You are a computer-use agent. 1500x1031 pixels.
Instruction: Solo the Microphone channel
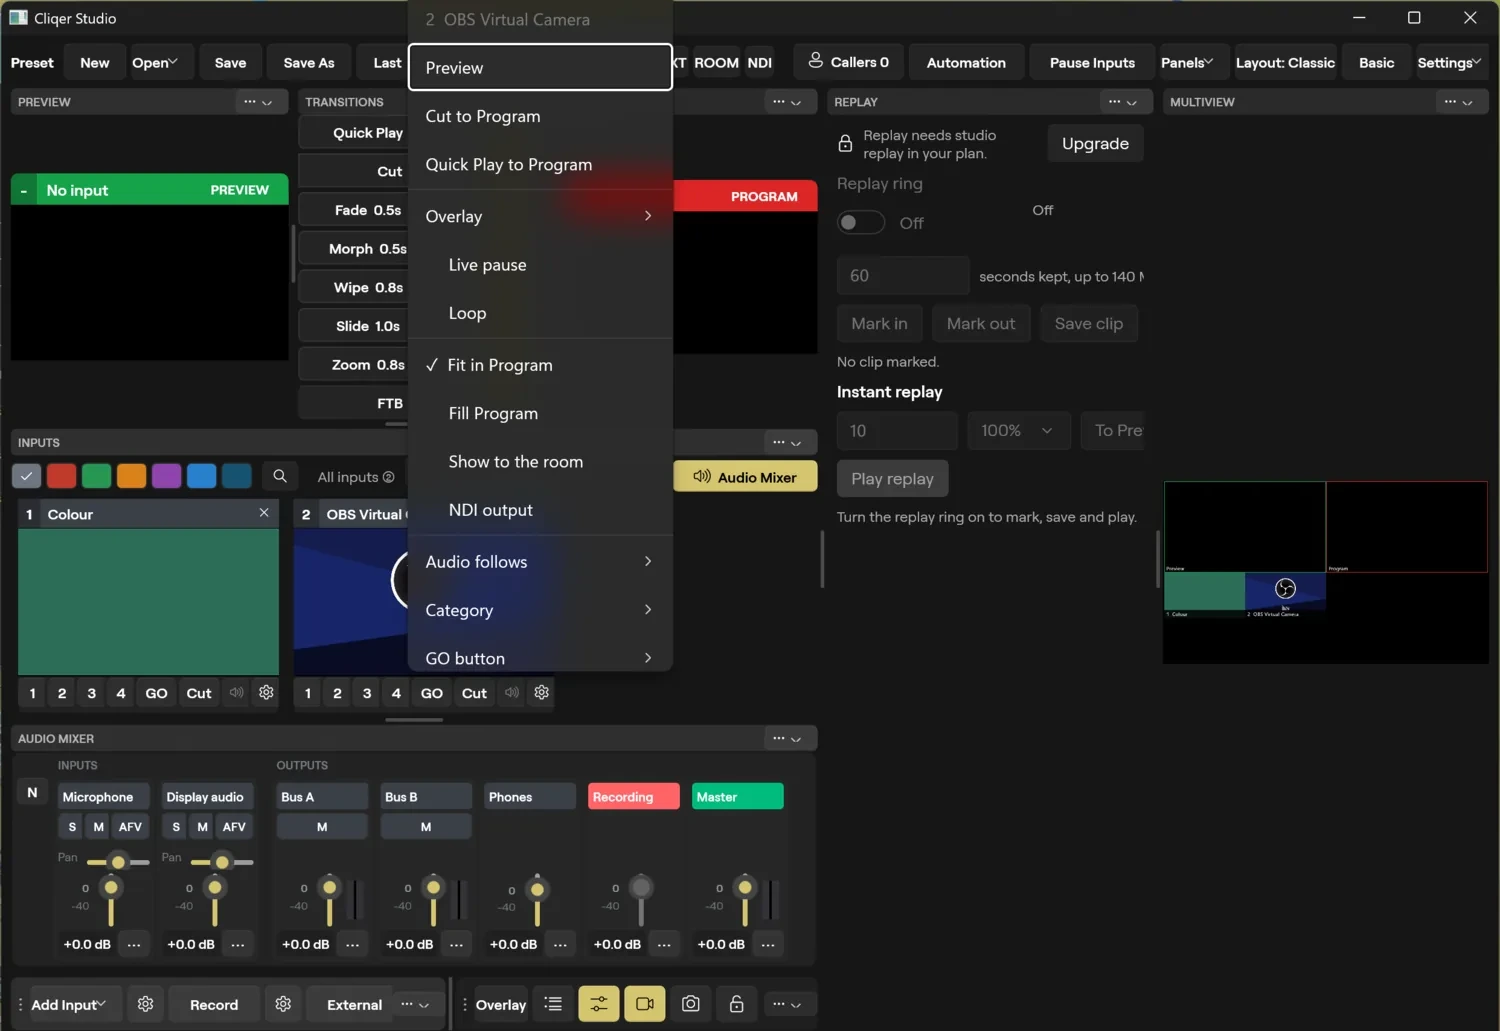(72, 827)
